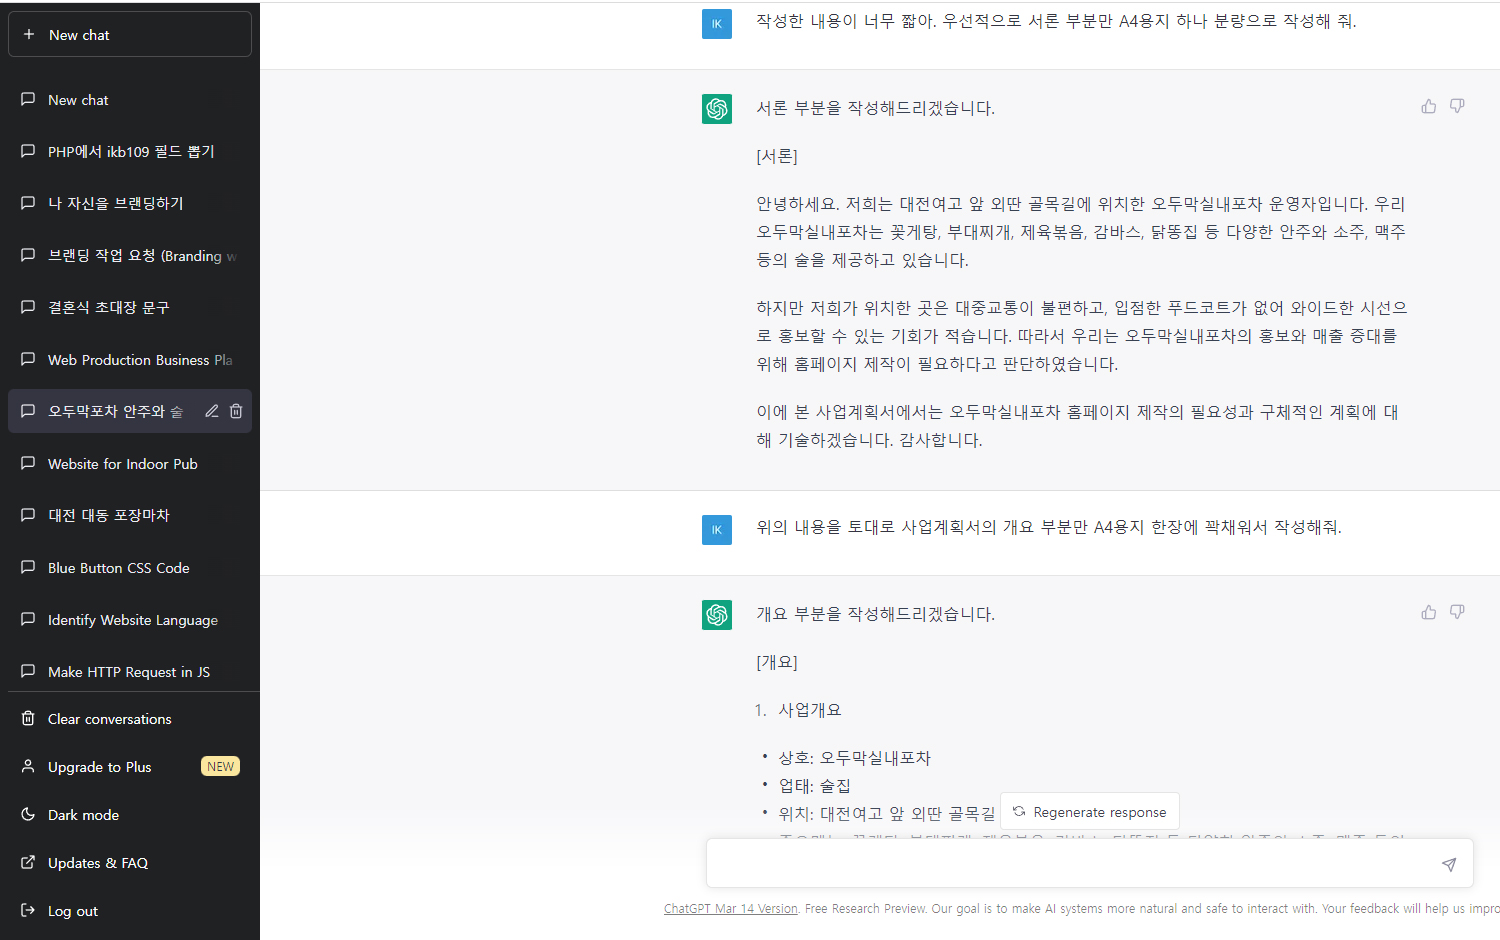Viewport: 1500px width, 940px height.
Task: Open 'PHP에서 ikb109 필드 뽑기' conversation
Action: (x=130, y=152)
